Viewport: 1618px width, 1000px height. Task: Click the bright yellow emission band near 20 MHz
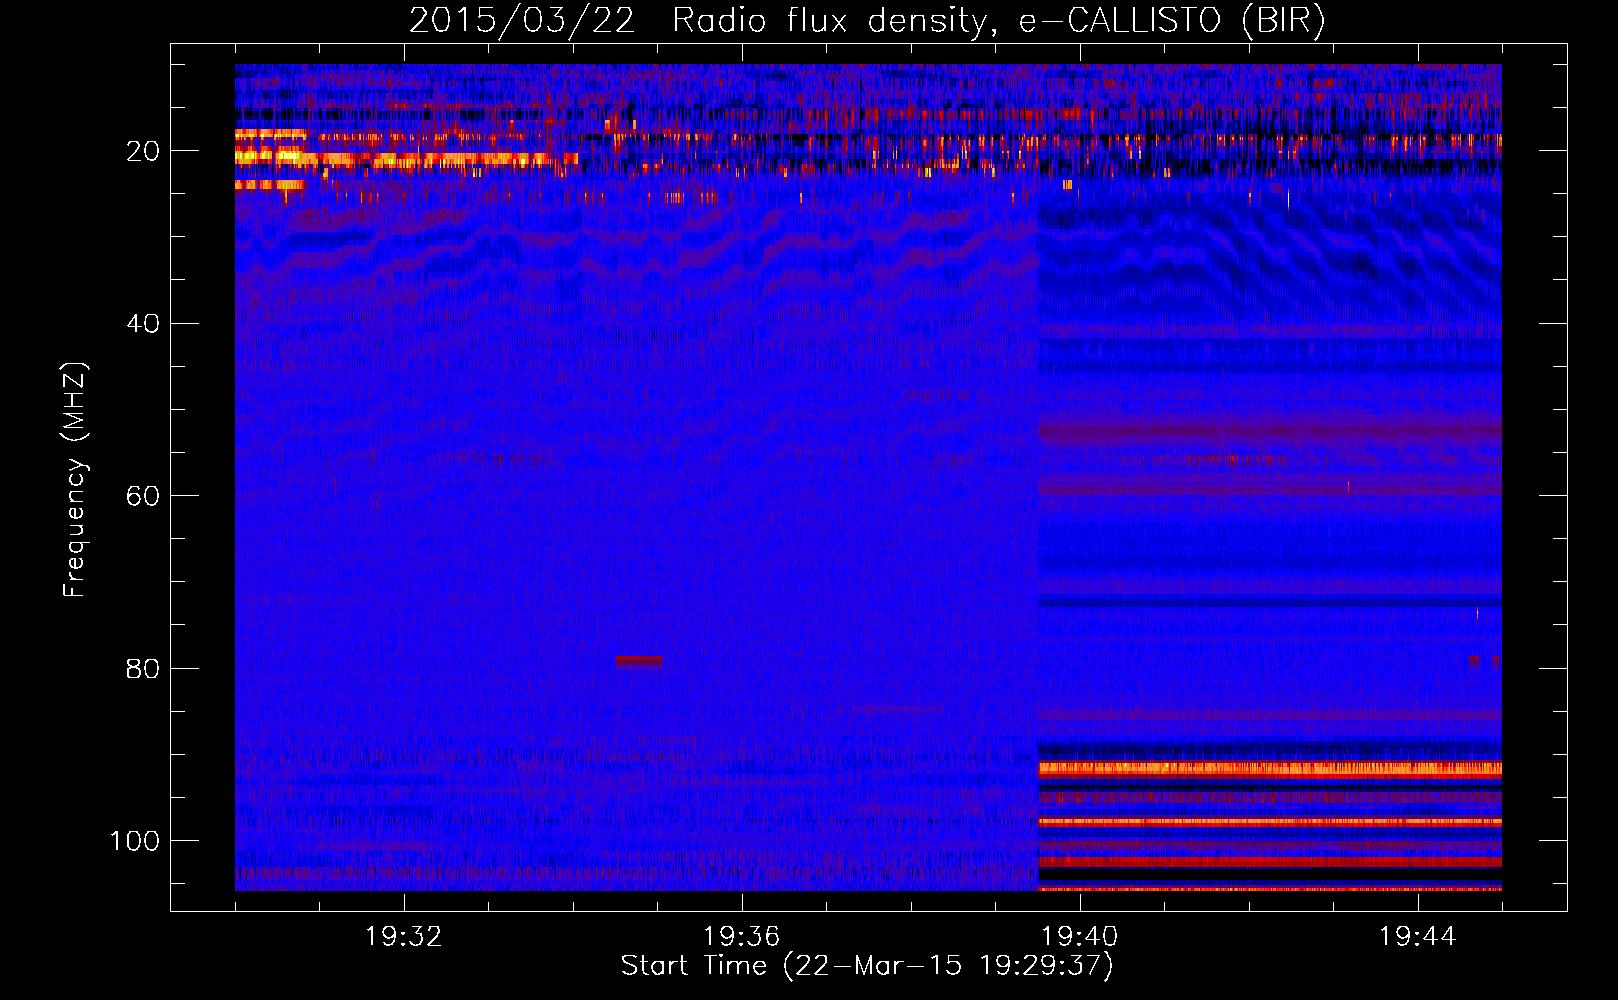(405, 158)
